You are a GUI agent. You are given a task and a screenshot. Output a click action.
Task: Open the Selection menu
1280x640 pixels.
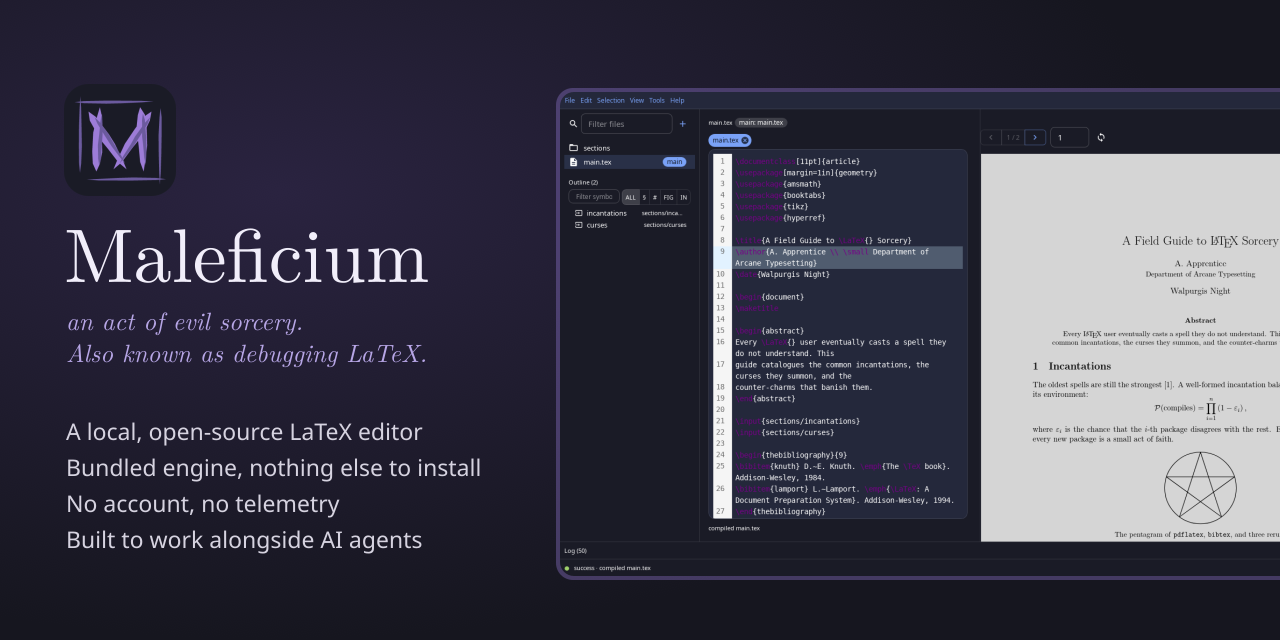pyautogui.click(x=611, y=100)
